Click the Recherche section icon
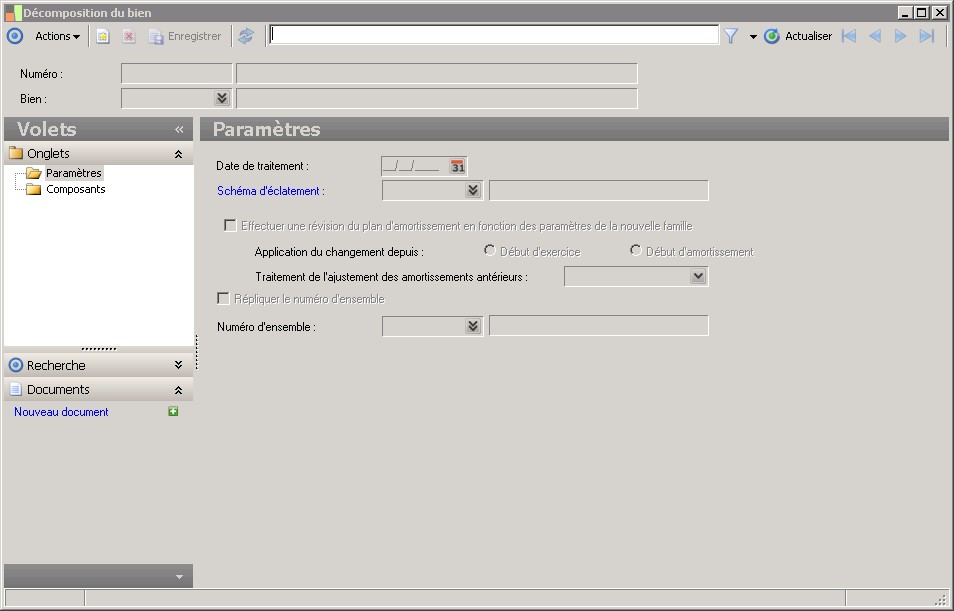Viewport: 954px width, 611px height. (x=16, y=365)
